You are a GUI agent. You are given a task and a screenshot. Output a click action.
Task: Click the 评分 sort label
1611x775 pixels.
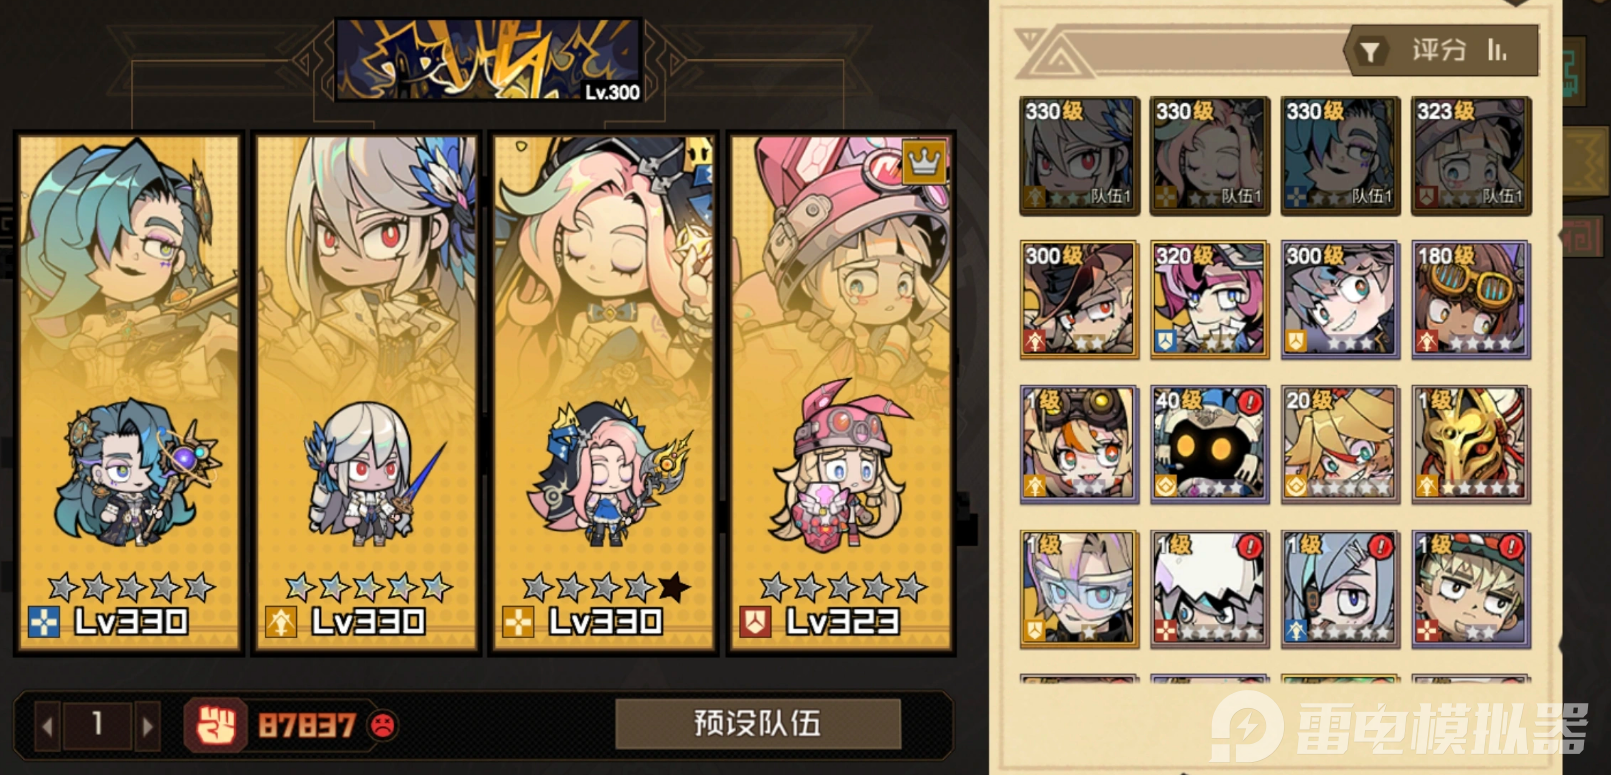pyautogui.click(x=1438, y=50)
